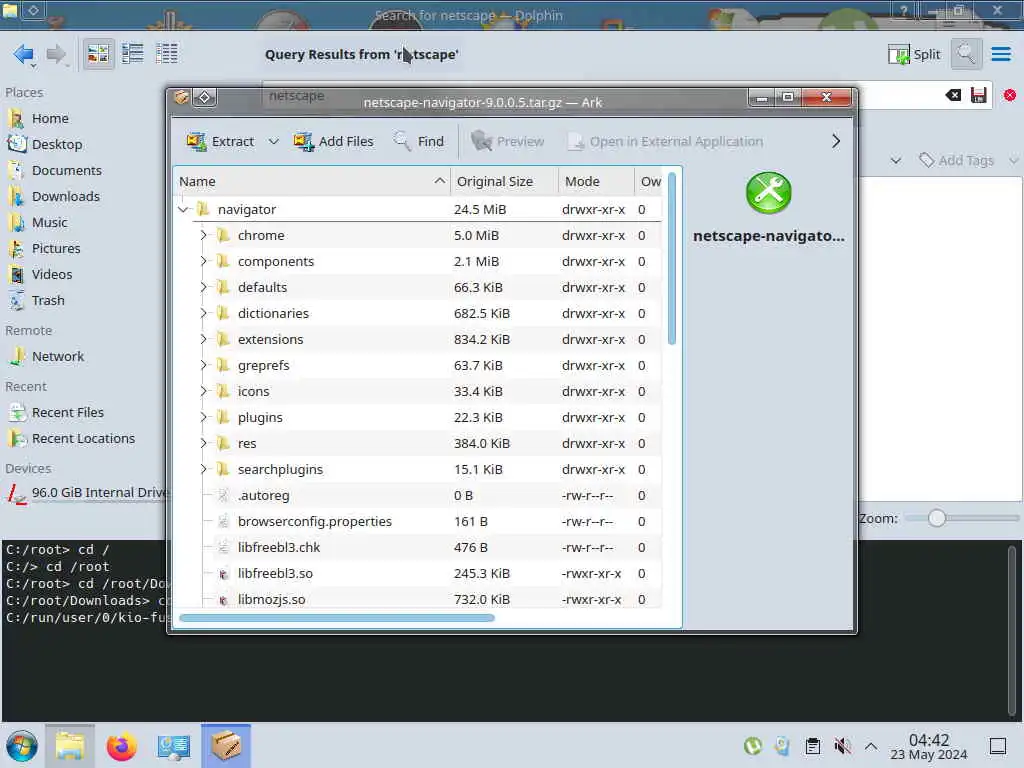Expand the dictionaries folder
1024x768 pixels.
click(203, 313)
